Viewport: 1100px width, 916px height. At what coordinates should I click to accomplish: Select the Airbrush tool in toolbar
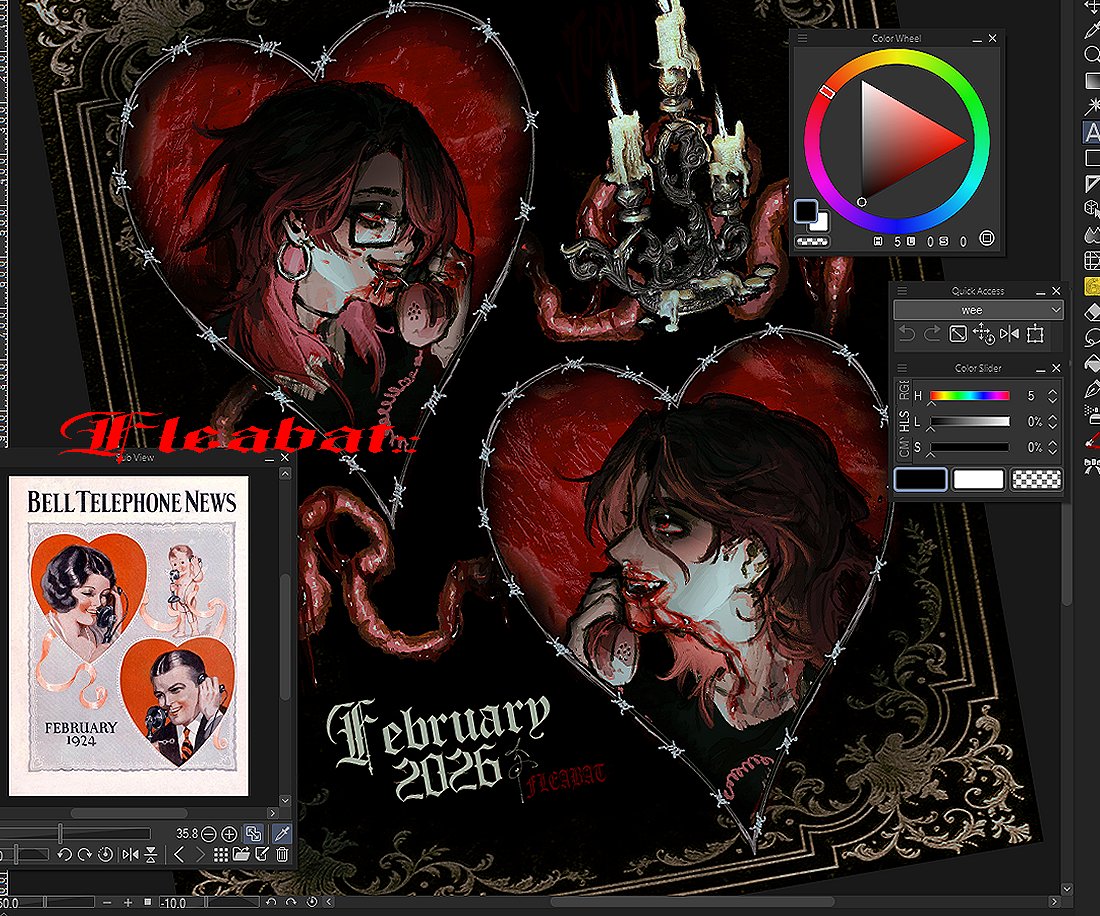(1092, 415)
